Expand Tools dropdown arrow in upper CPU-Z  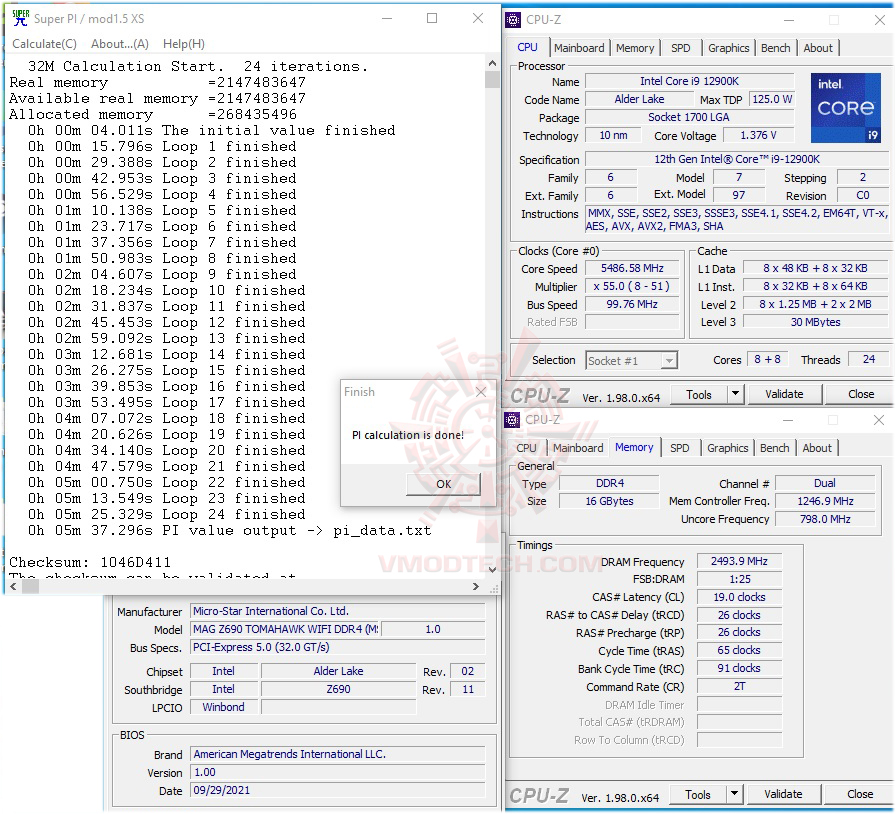[x=735, y=394]
